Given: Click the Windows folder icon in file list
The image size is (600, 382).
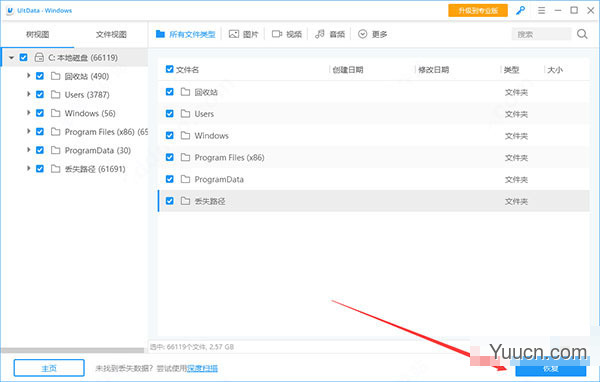Looking at the screenshot, I should coord(186,135).
